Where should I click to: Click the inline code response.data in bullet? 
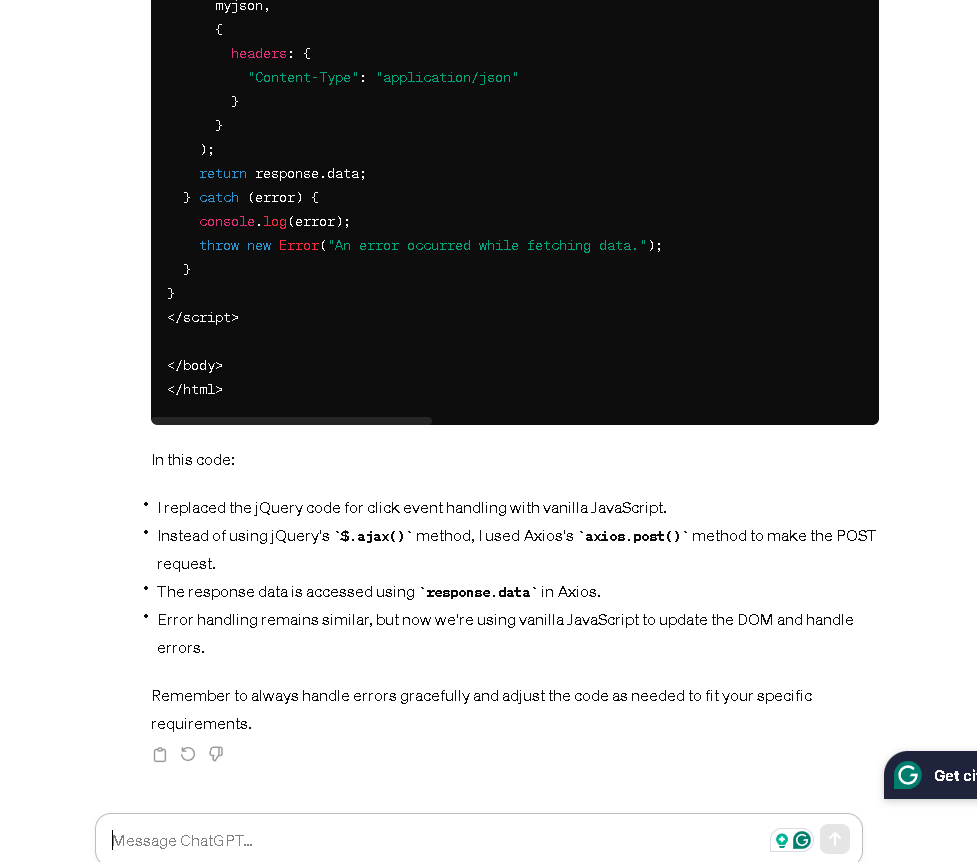point(478,592)
